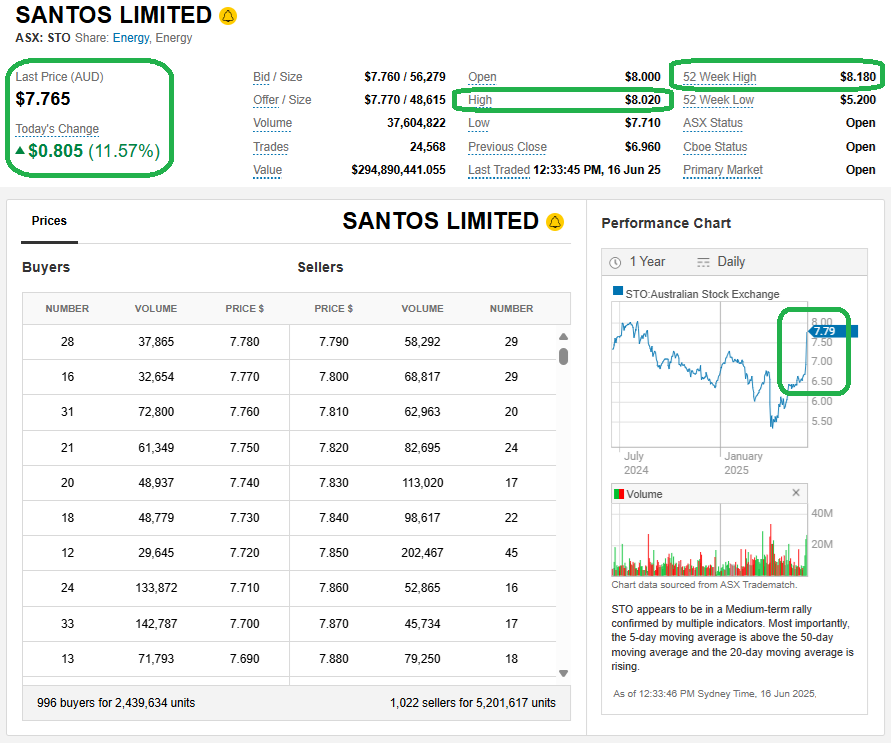Click the Previous Close label
891x743 pixels.
[x=507, y=147]
